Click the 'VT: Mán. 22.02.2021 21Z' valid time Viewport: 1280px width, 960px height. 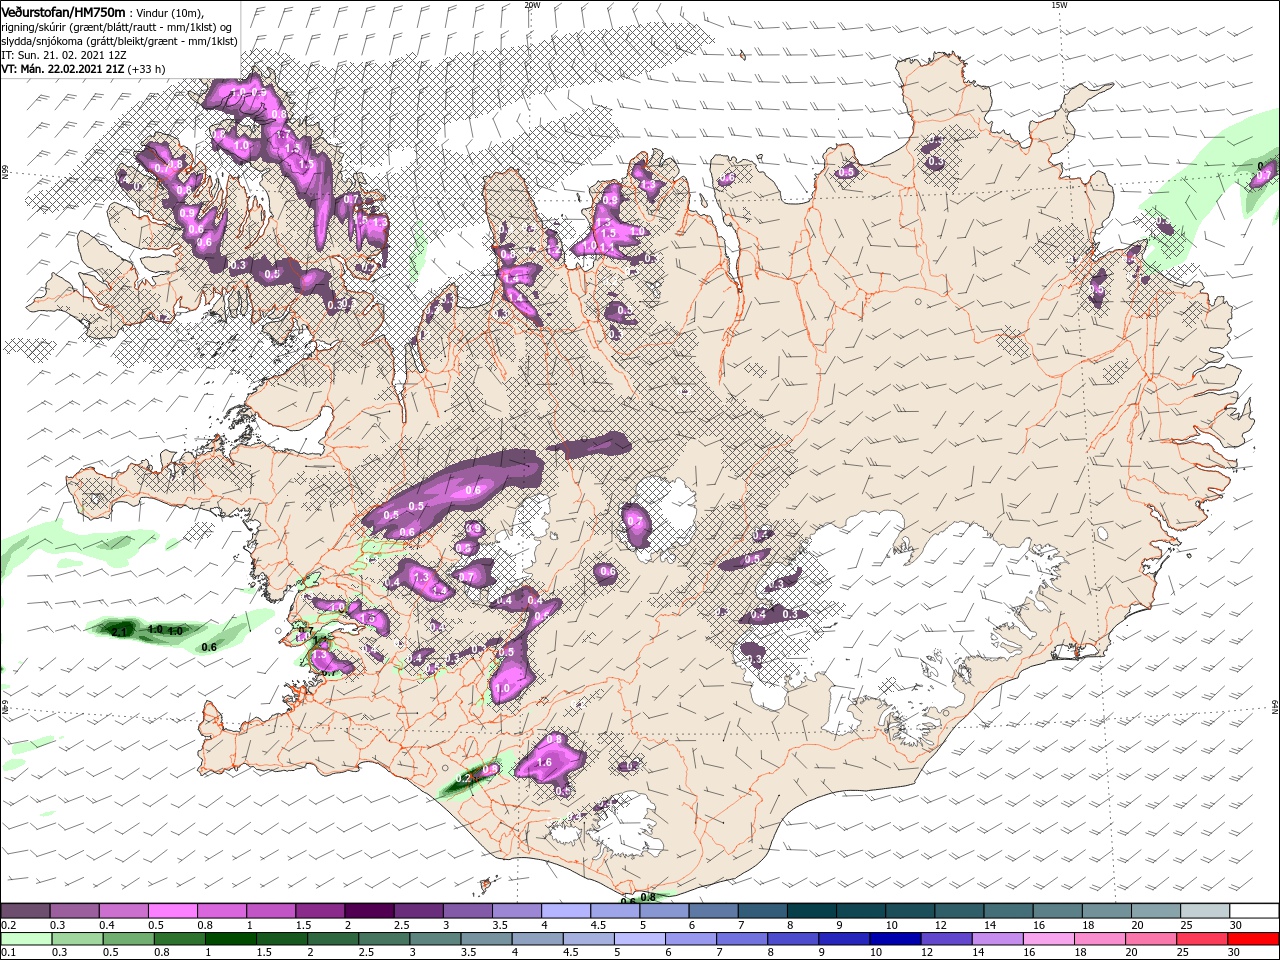62,69
